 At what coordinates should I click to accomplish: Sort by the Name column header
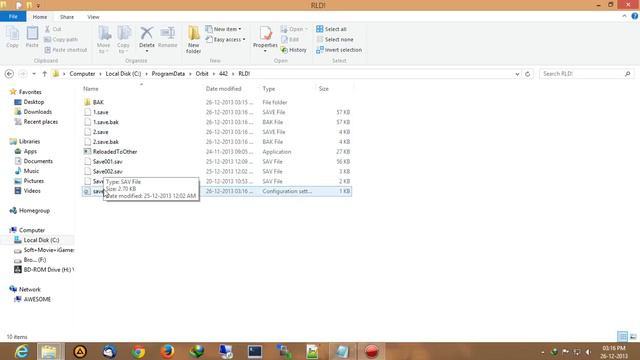tap(91, 89)
